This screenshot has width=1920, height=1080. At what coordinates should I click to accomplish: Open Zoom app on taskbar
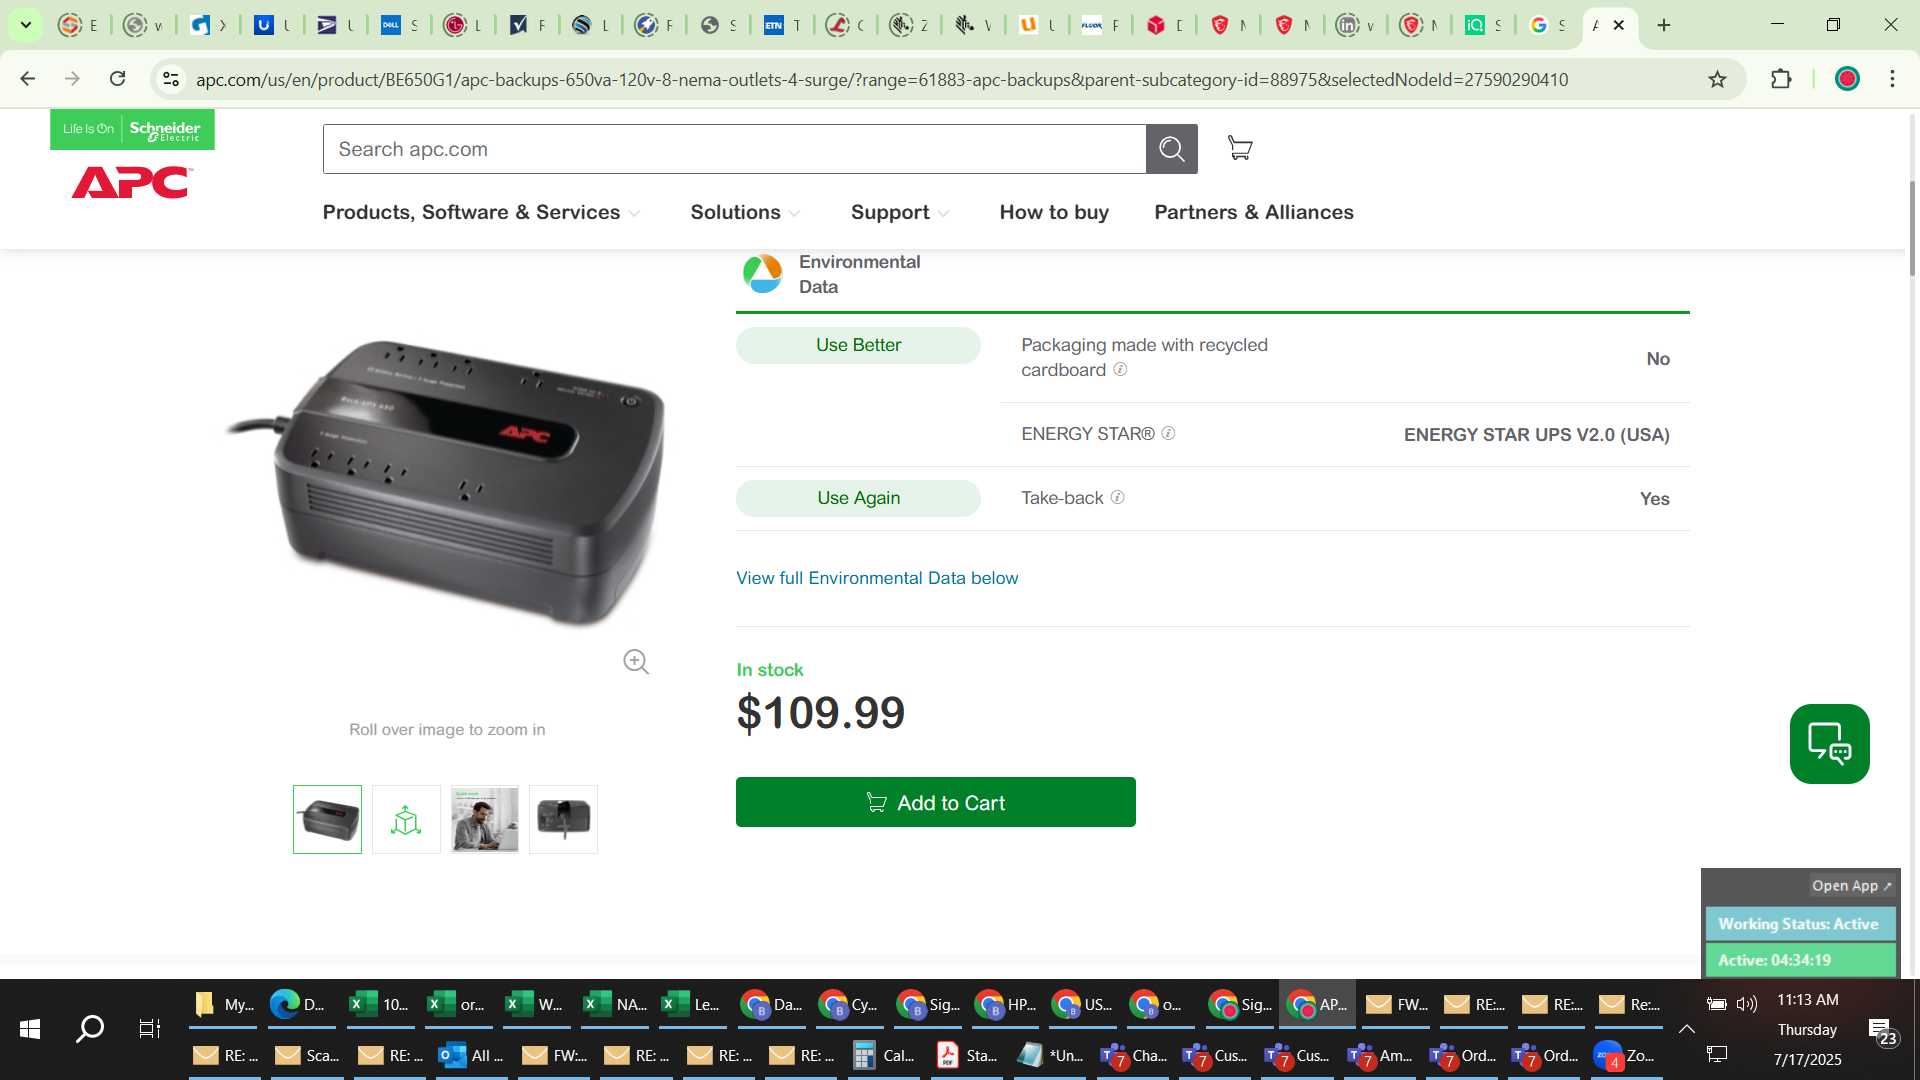1624,1055
